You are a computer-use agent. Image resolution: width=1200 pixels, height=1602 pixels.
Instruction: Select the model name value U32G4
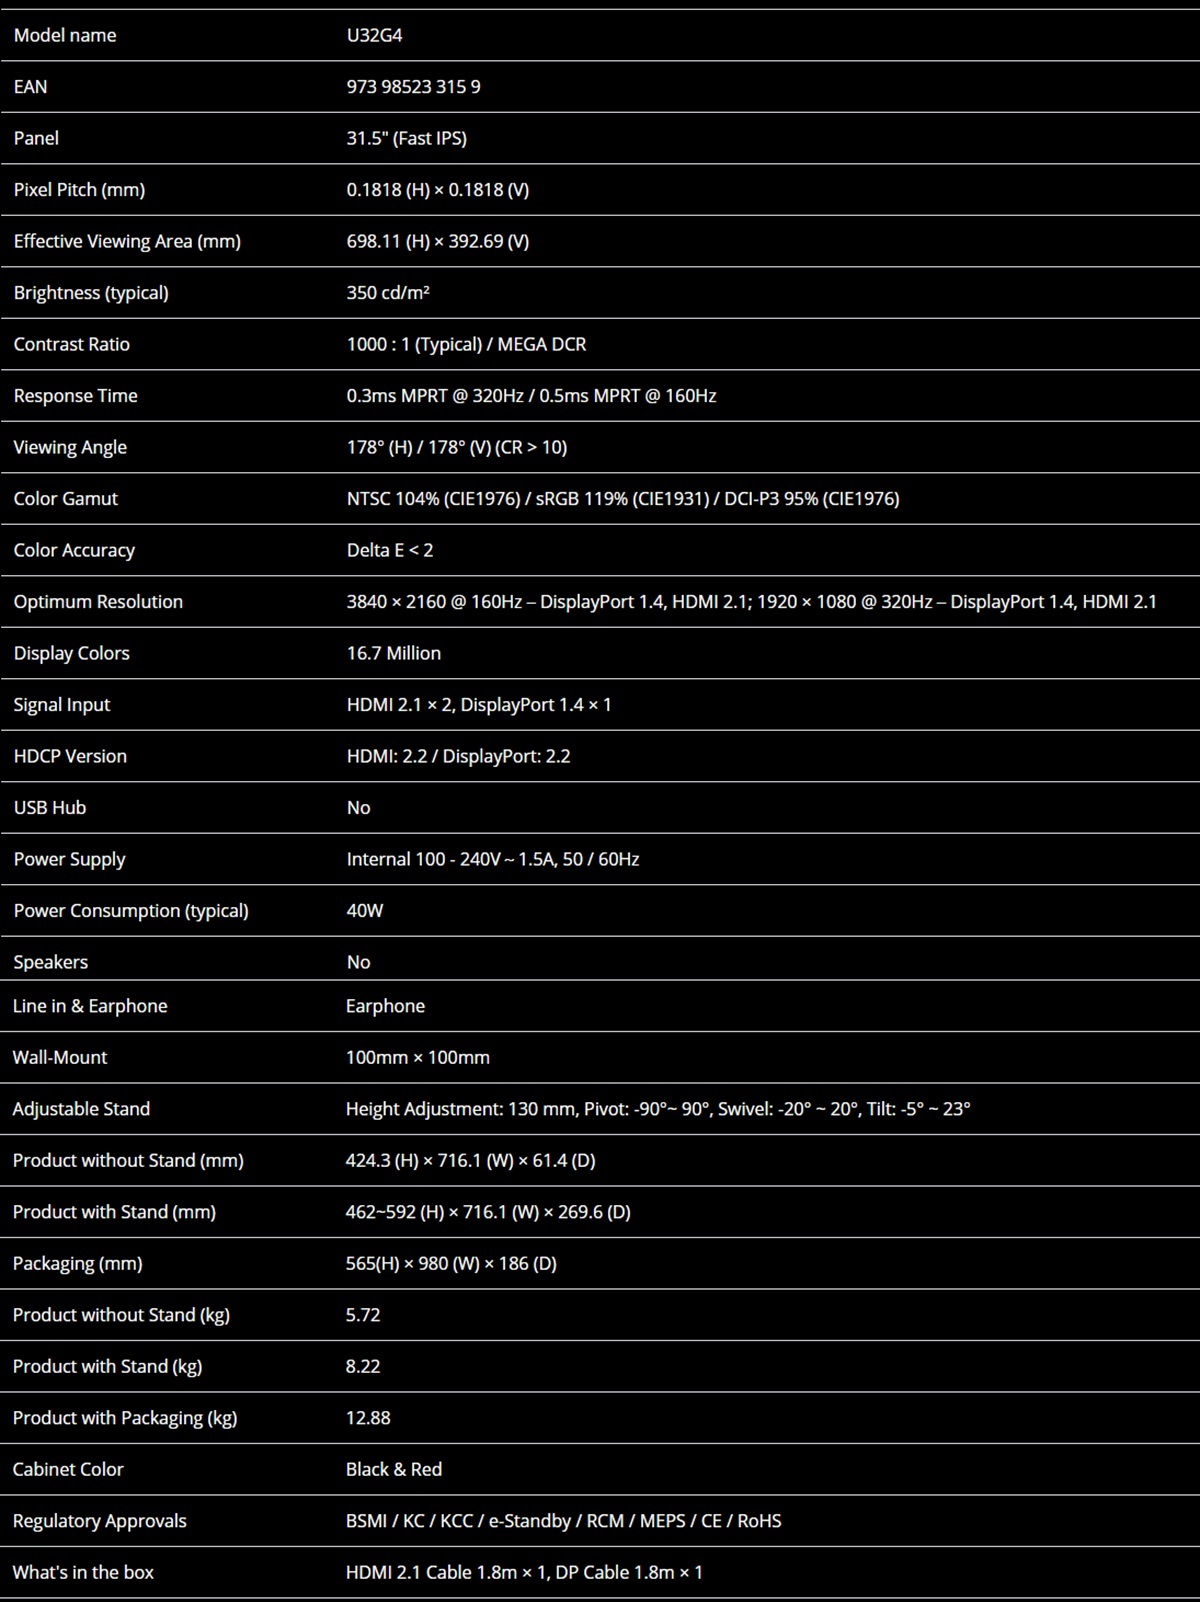(374, 35)
